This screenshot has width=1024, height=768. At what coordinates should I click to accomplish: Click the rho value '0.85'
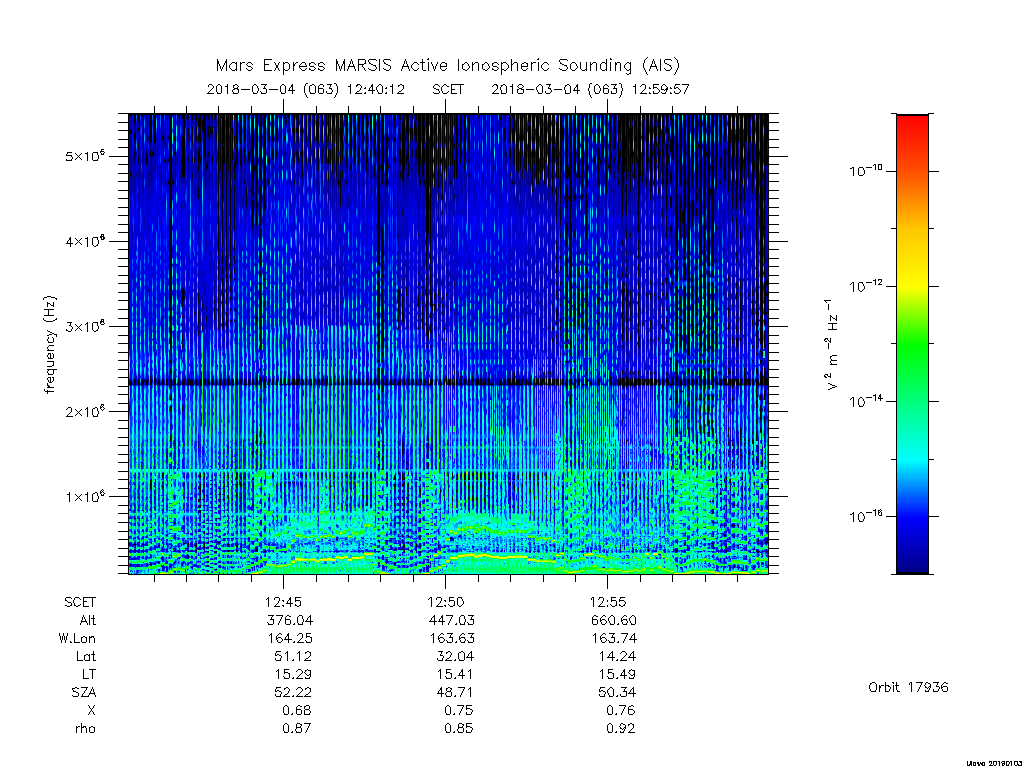459,728
